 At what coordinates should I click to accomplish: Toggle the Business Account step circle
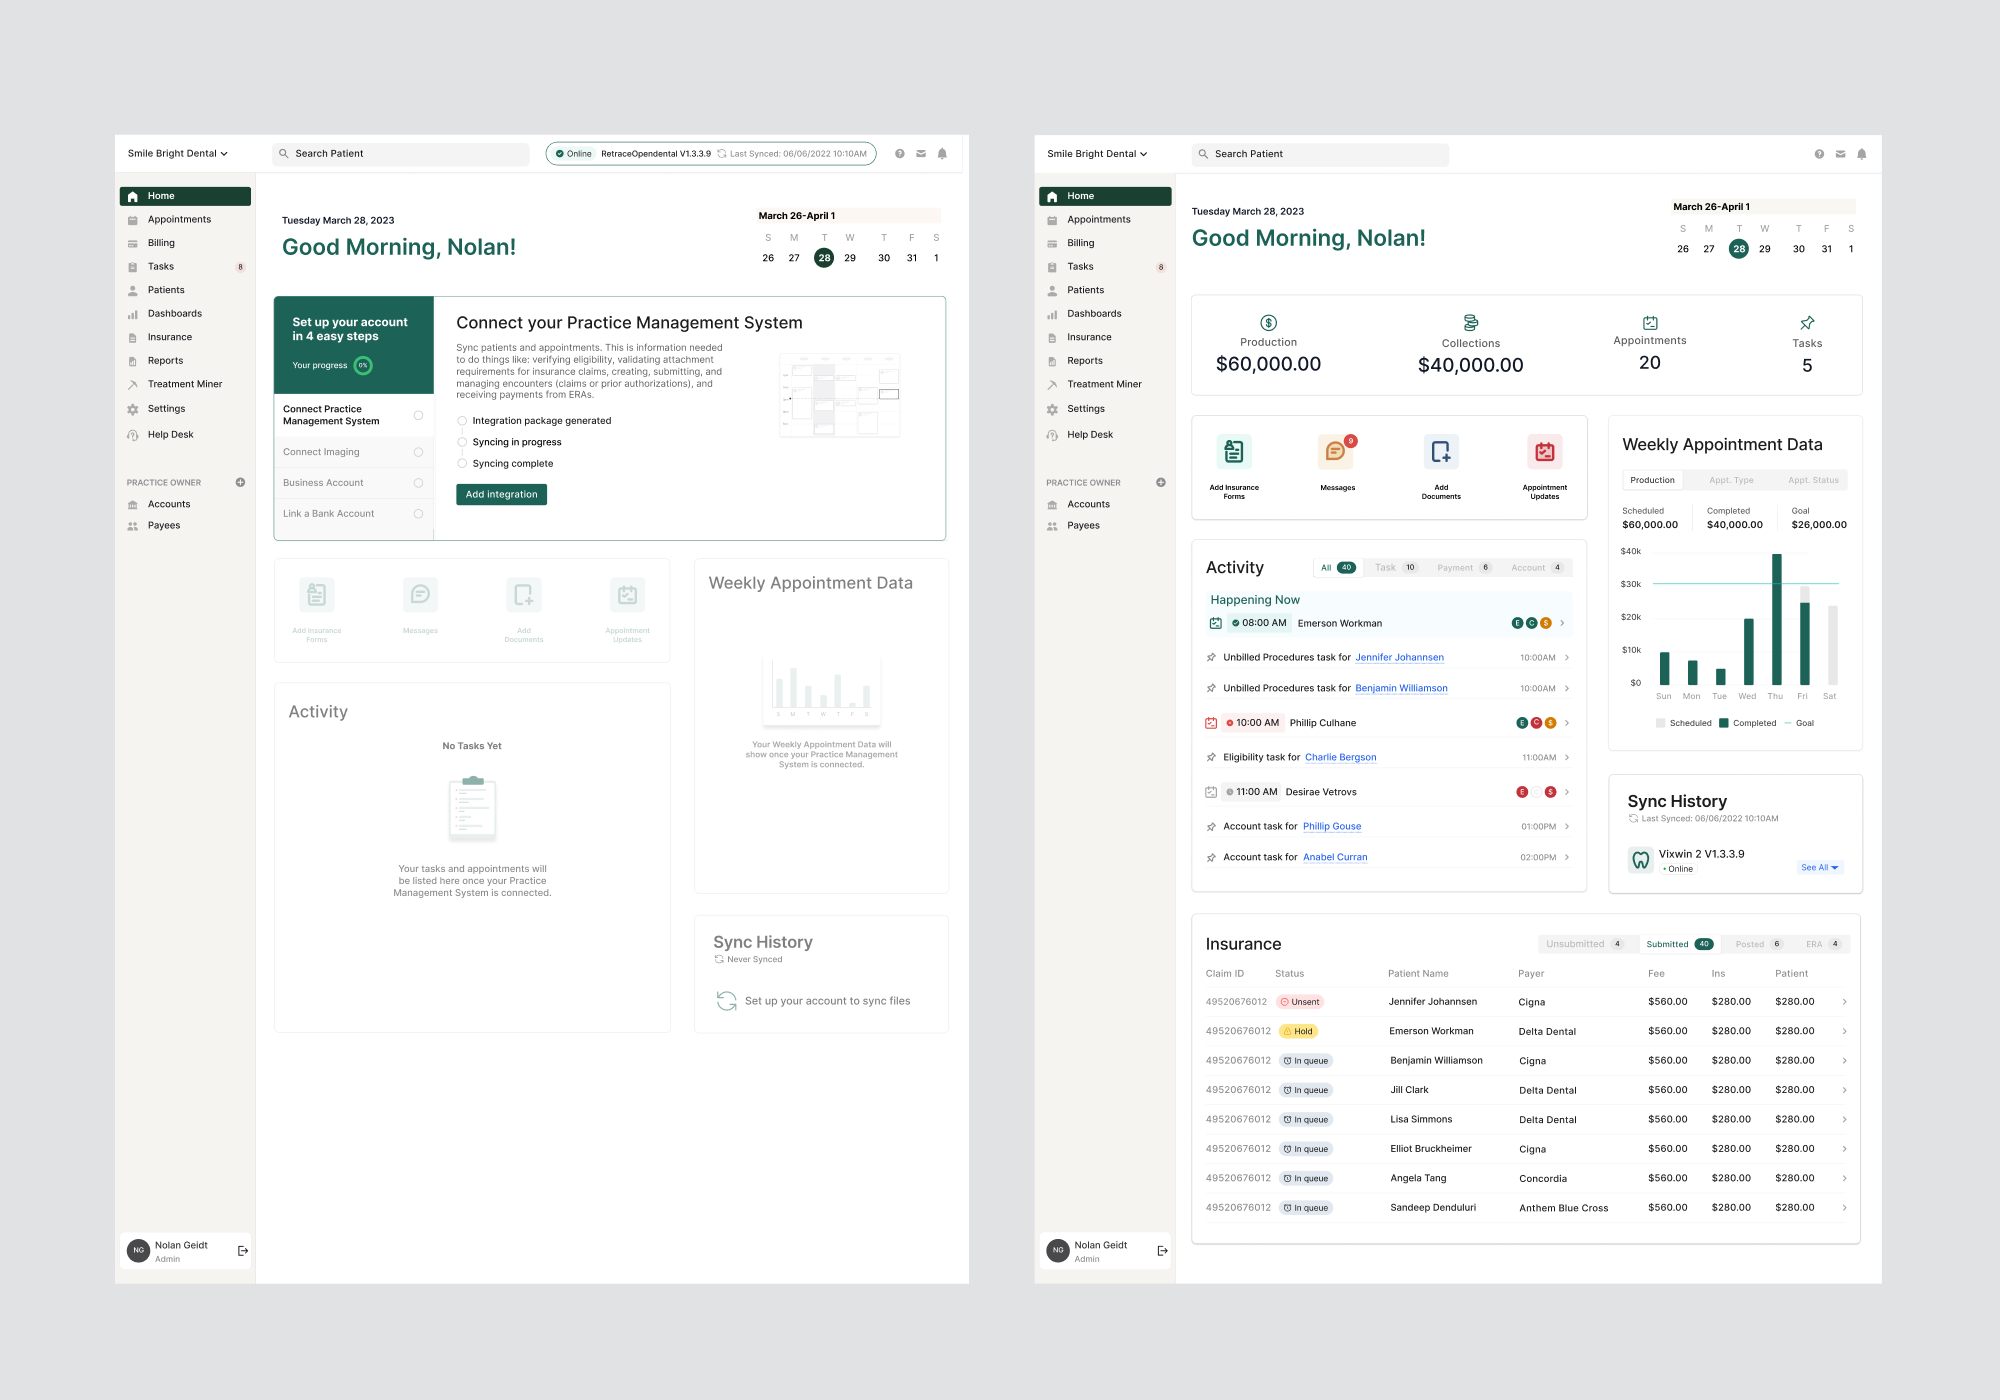click(x=418, y=483)
